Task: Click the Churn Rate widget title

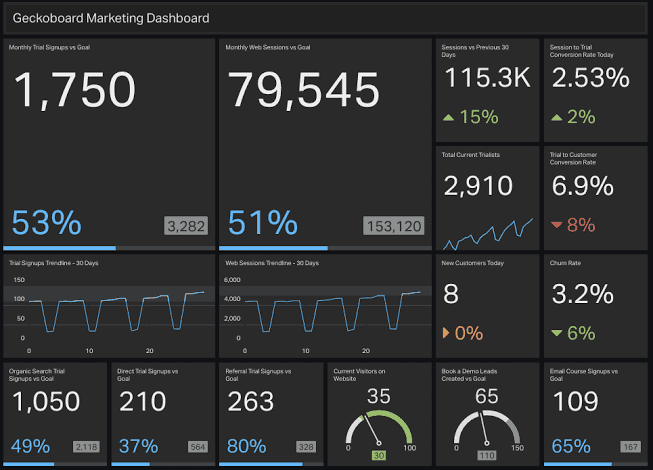Action: tap(565, 263)
